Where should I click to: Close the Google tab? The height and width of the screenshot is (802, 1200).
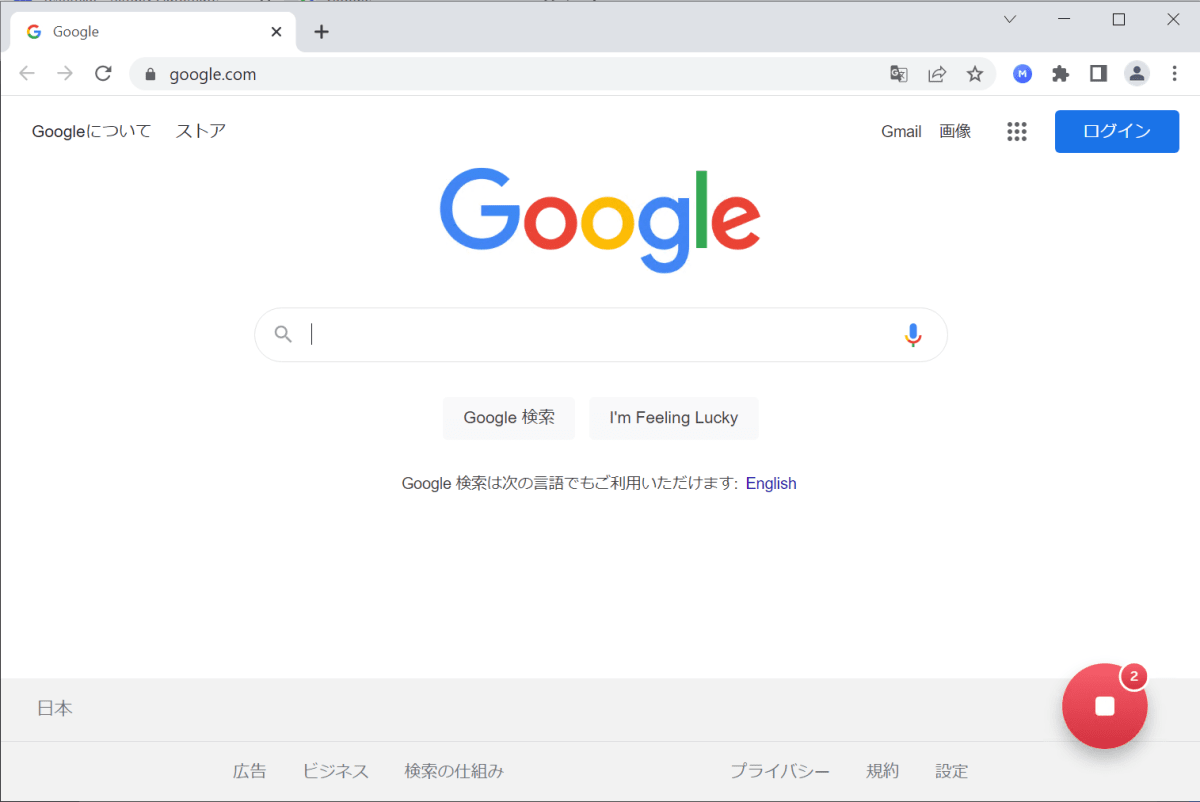point(277,31)
